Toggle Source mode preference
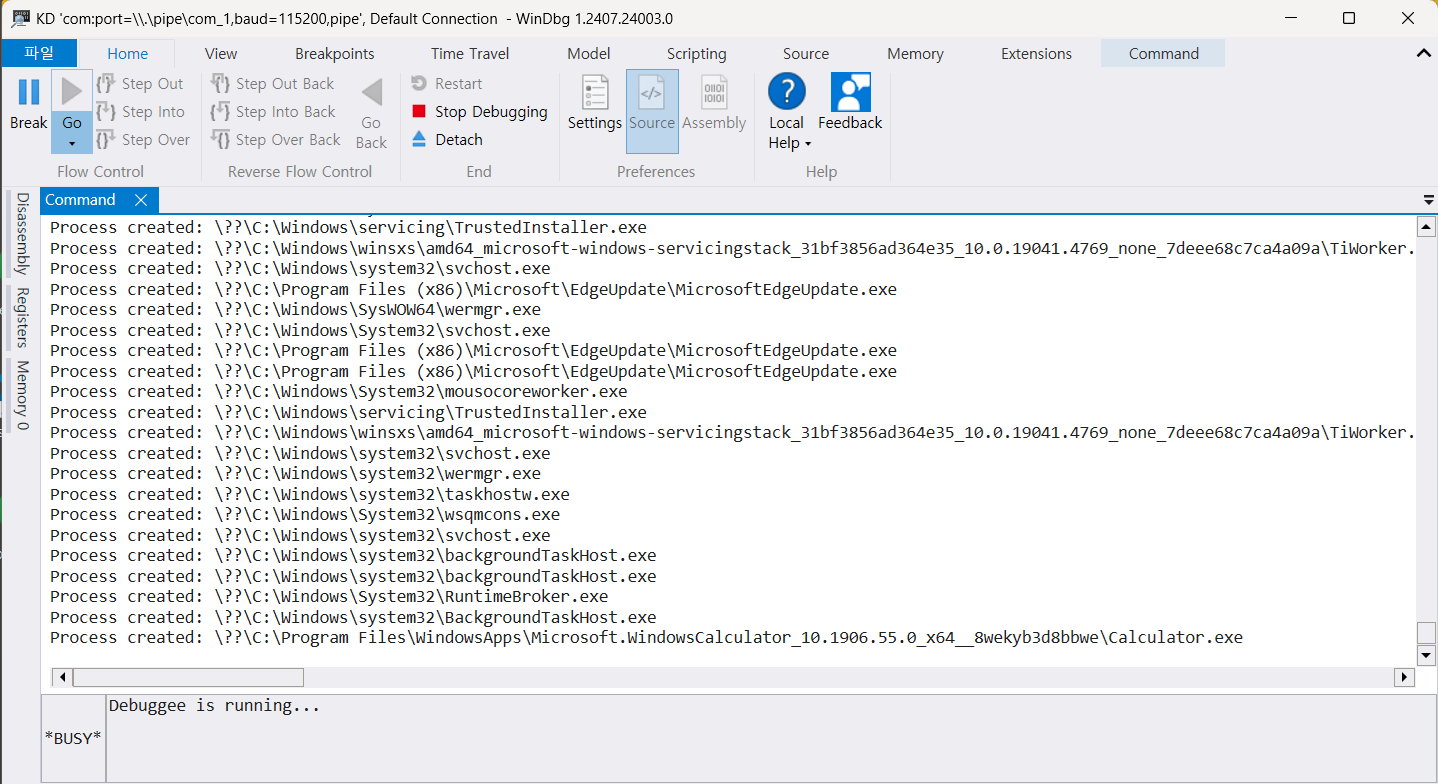Viewport: 1438px width, 784px height. (x=652, y=110)
